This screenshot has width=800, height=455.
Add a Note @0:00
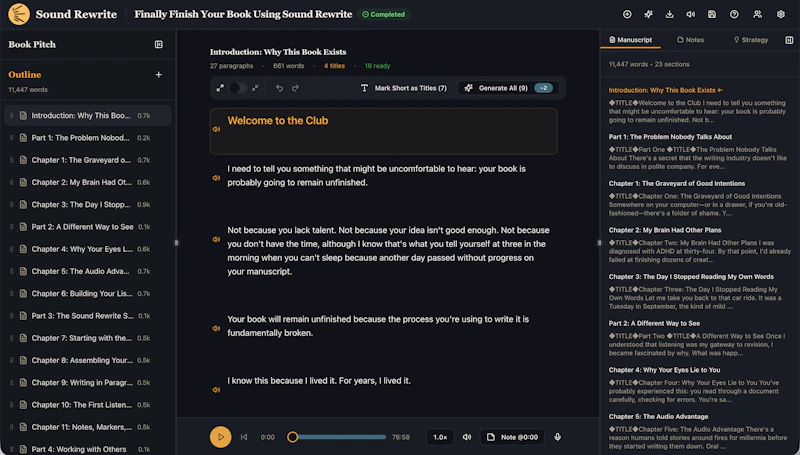(x=512, y=437)
